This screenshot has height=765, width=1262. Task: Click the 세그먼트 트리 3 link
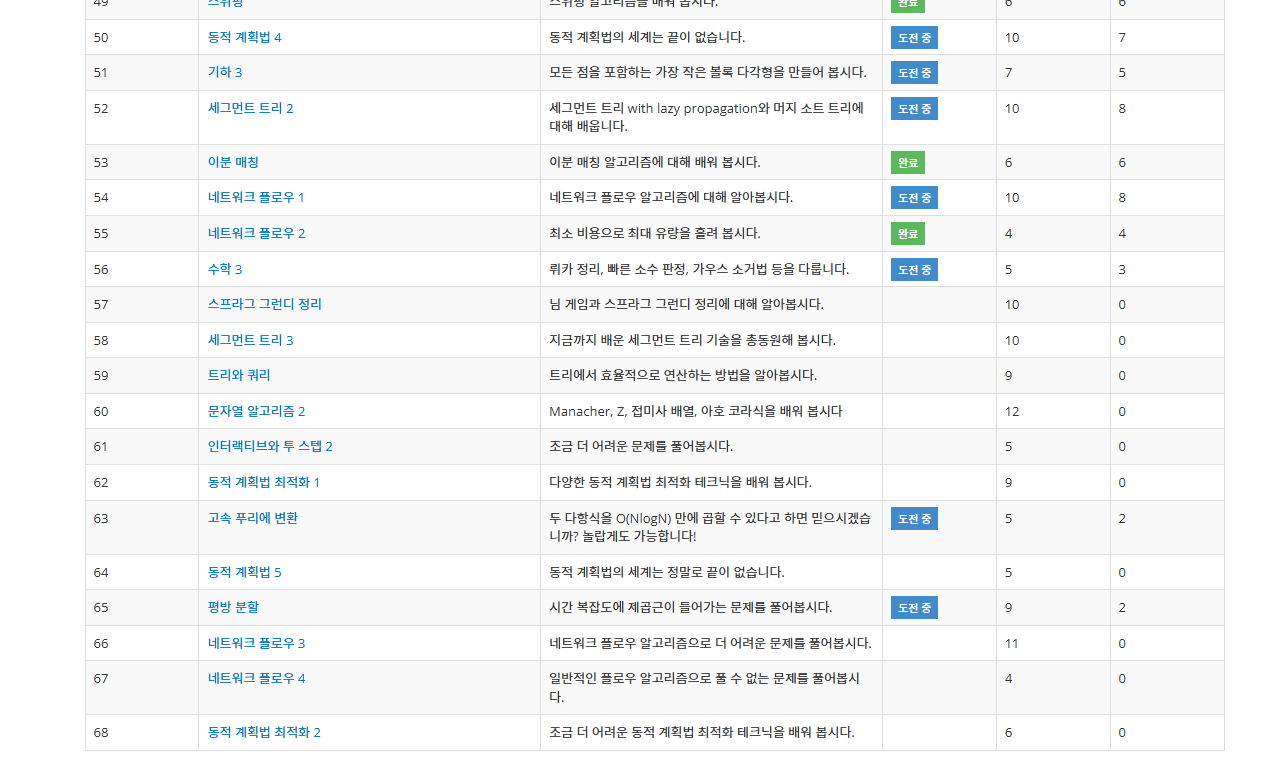tap(250, 340)
